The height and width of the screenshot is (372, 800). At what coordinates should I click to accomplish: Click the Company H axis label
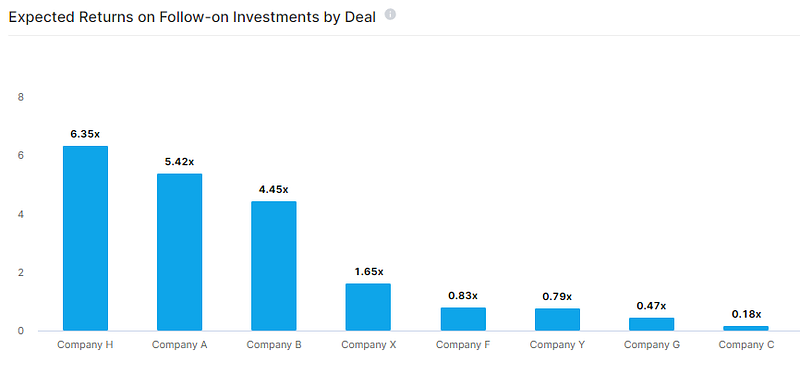coord(85,345)
